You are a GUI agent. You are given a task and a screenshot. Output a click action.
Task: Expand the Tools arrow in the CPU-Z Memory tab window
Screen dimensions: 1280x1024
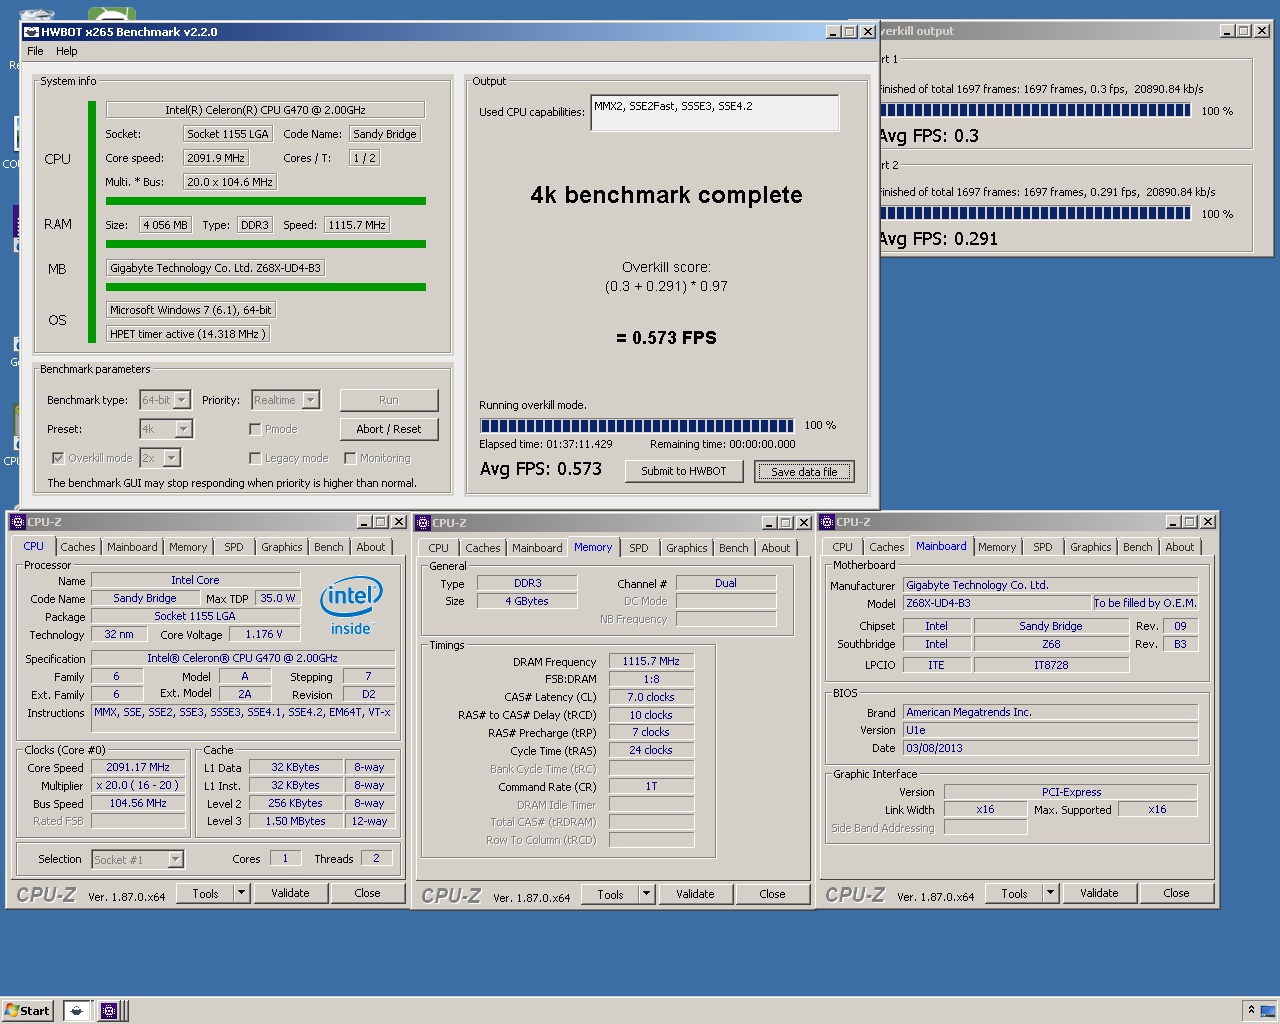pos(646,894)
